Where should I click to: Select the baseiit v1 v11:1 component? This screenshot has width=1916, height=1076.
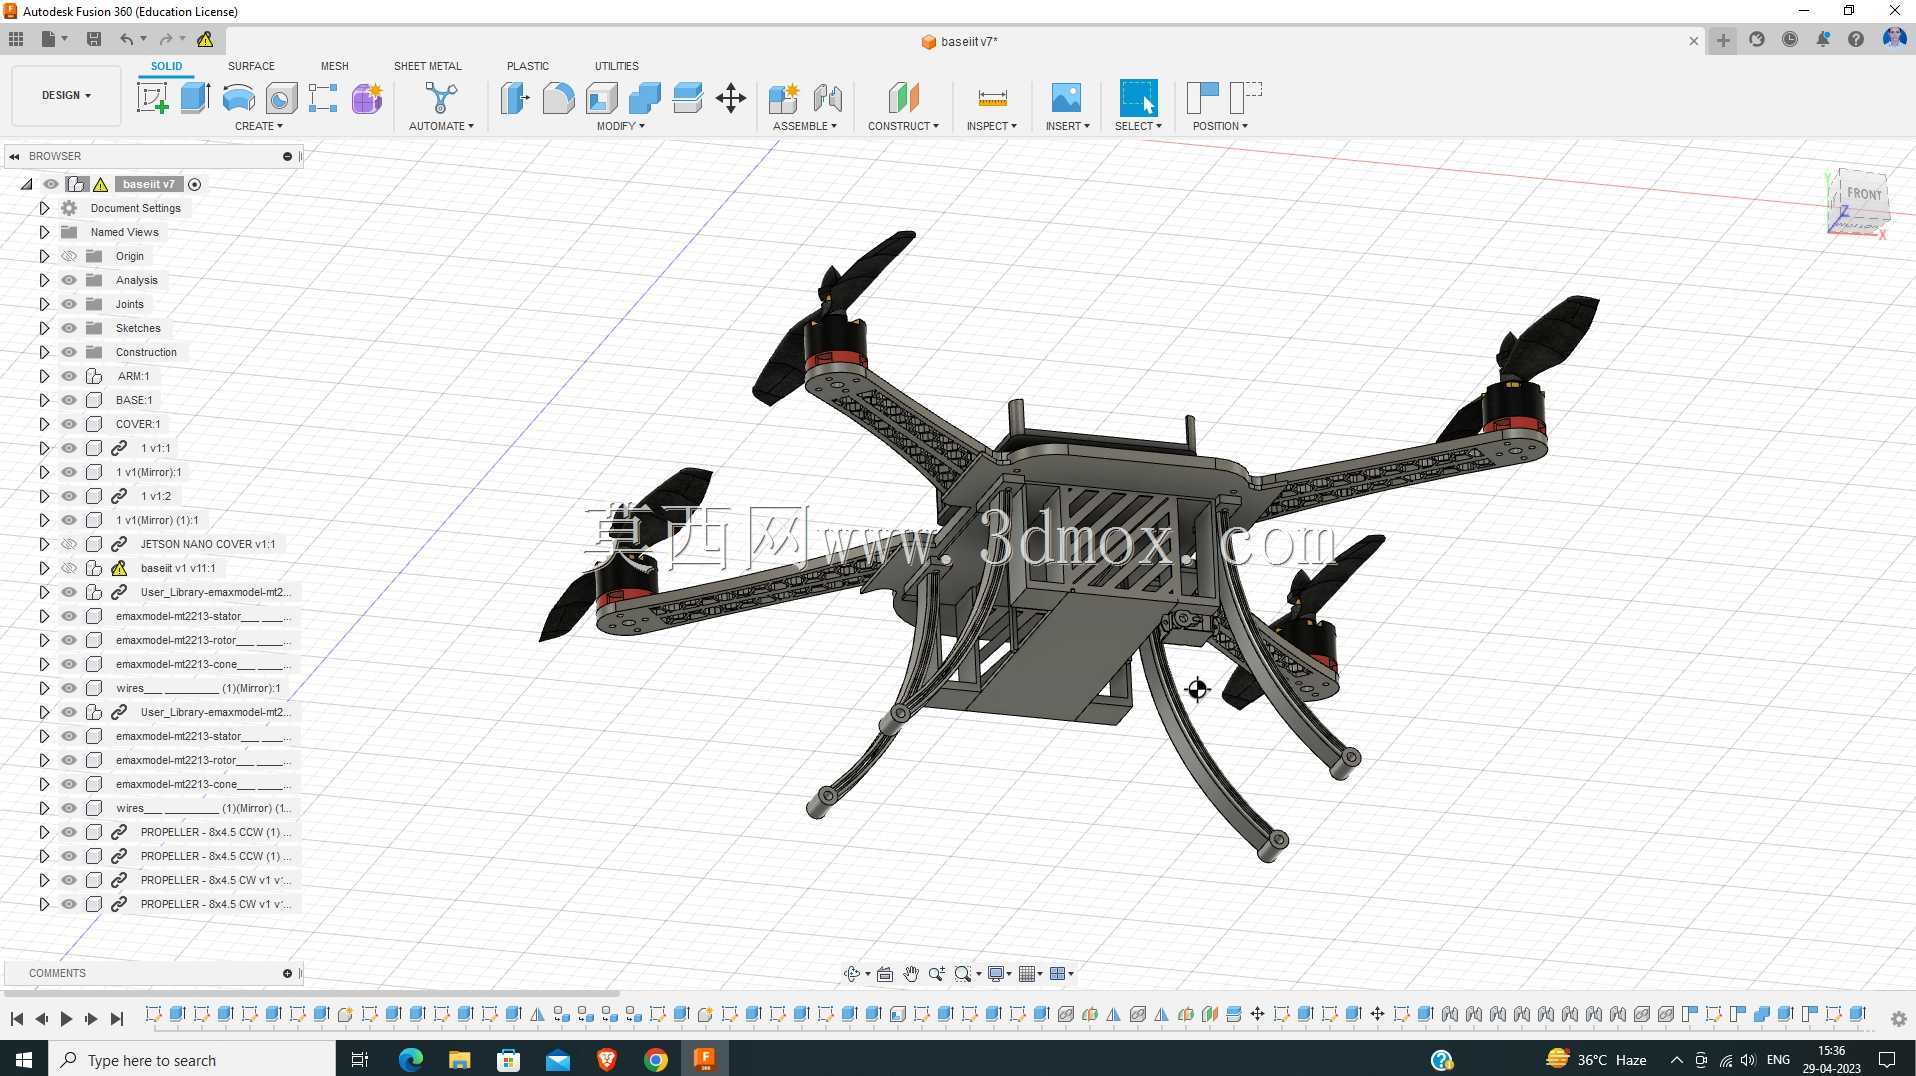point(178,568)
